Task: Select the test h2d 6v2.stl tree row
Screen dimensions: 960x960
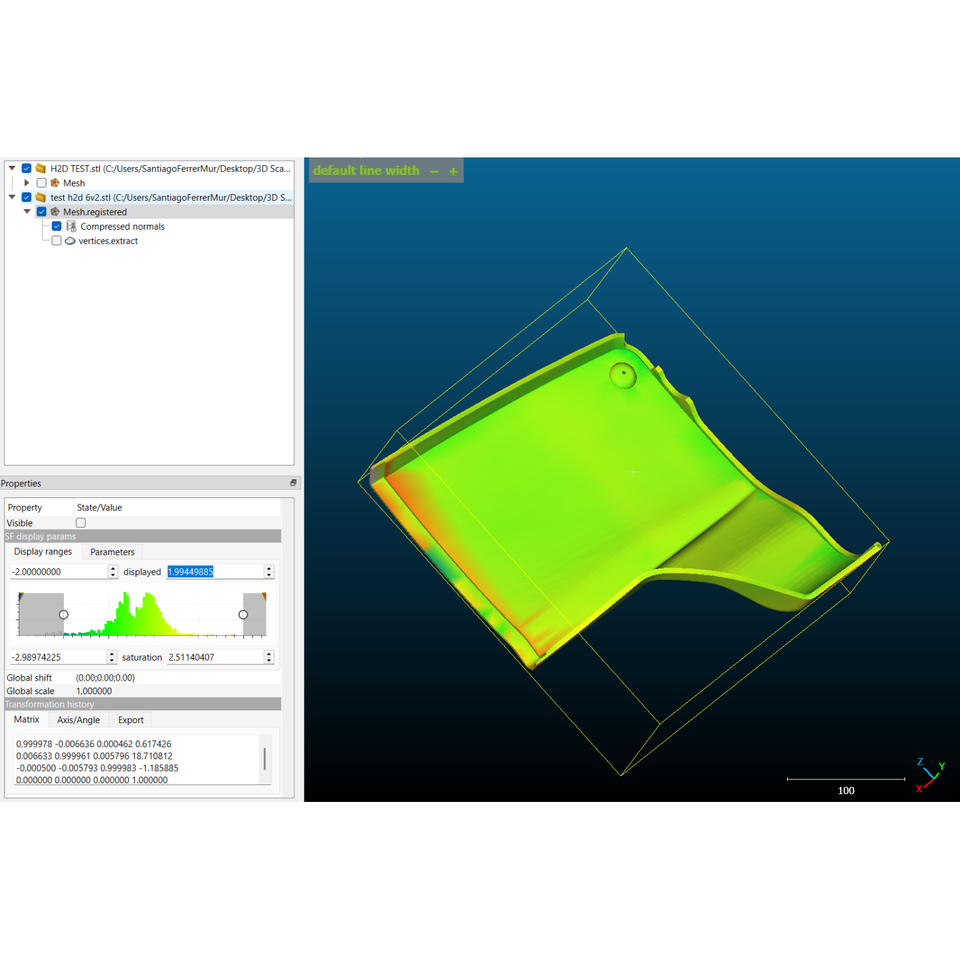Action: point(171,198)
